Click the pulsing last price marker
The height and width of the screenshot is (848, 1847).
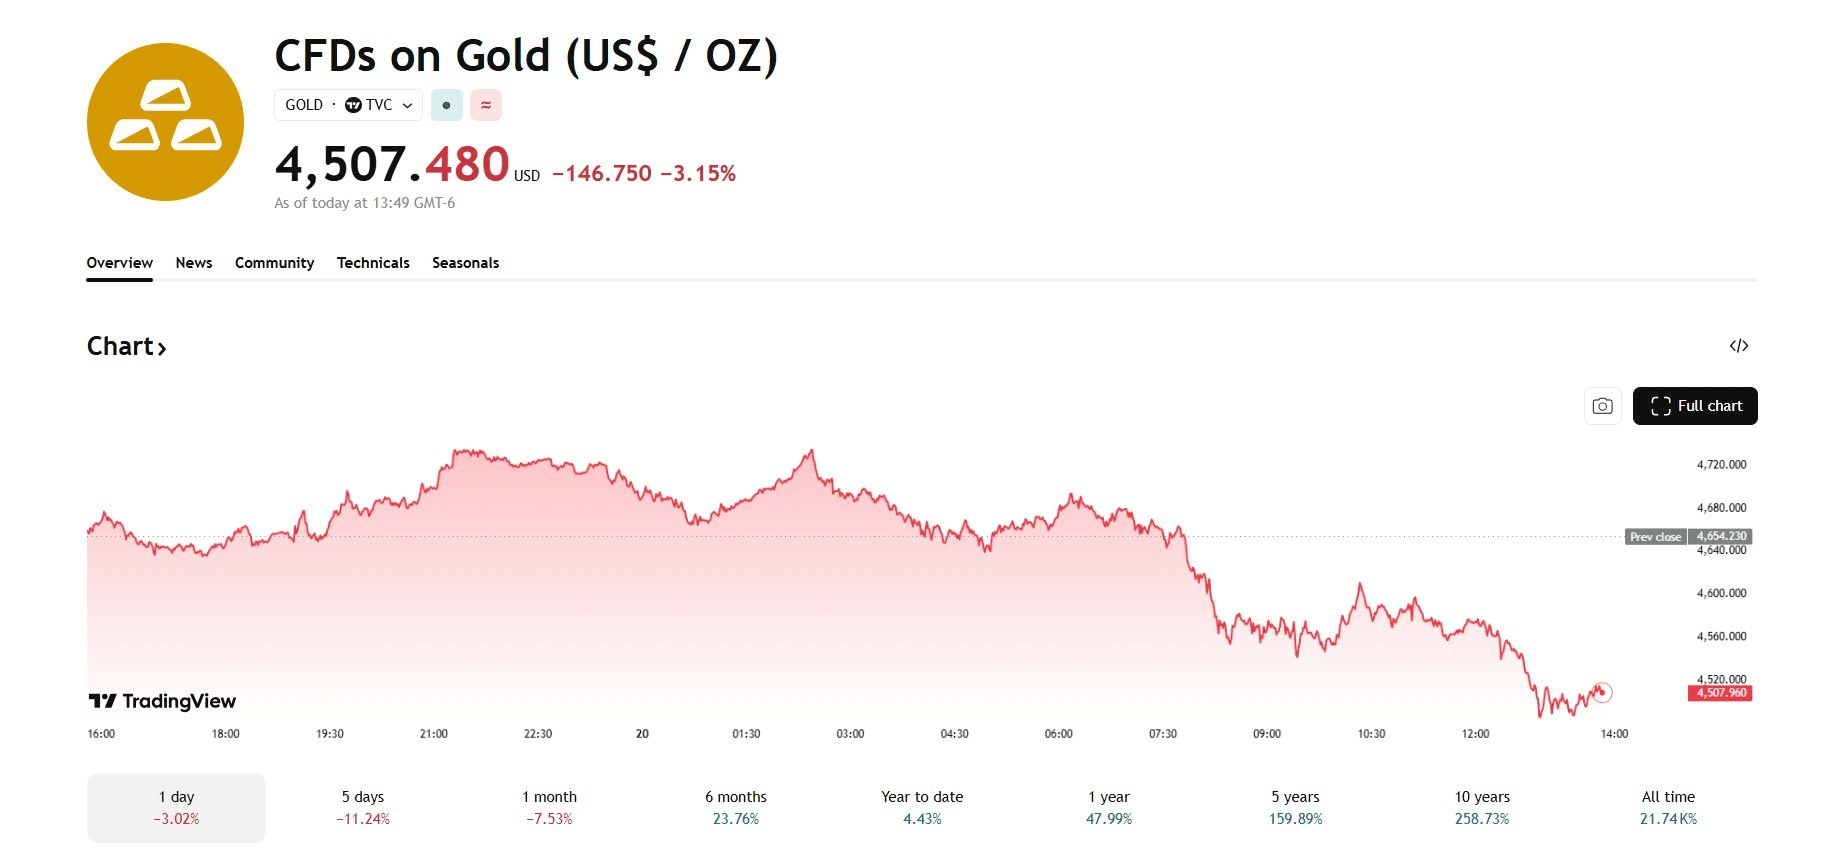point(1601,691)
